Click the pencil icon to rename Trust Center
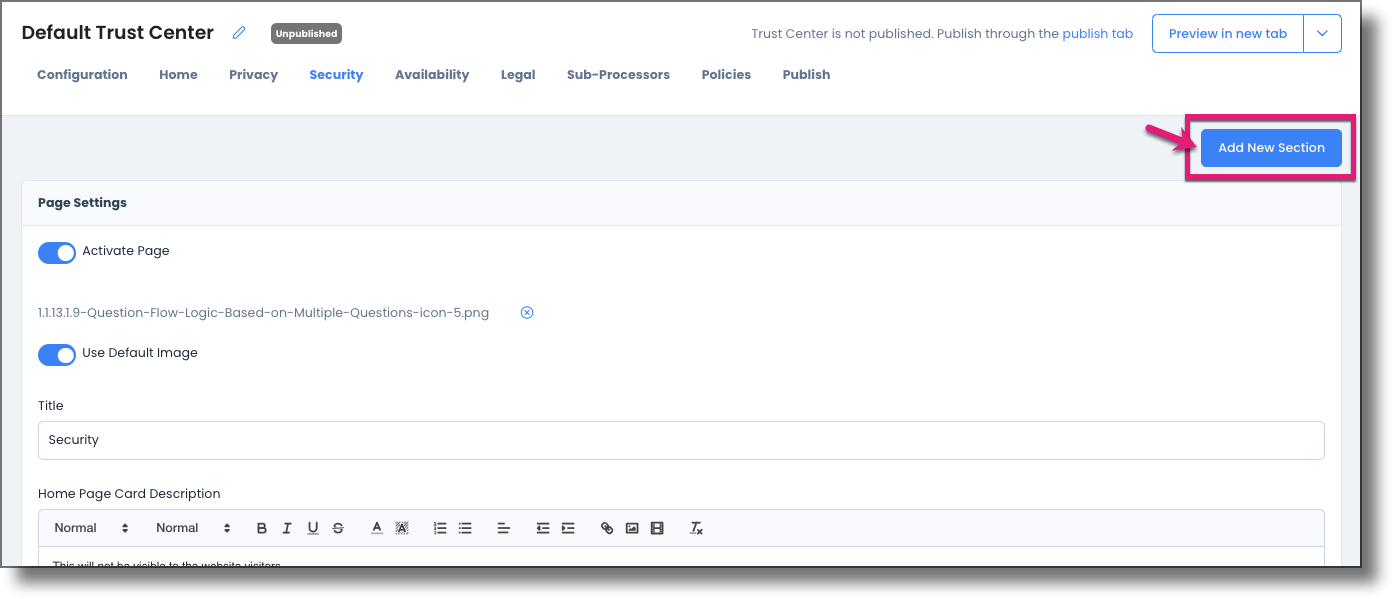The image size is (1393, 599). pyautogui.click(x=239, y=33)
